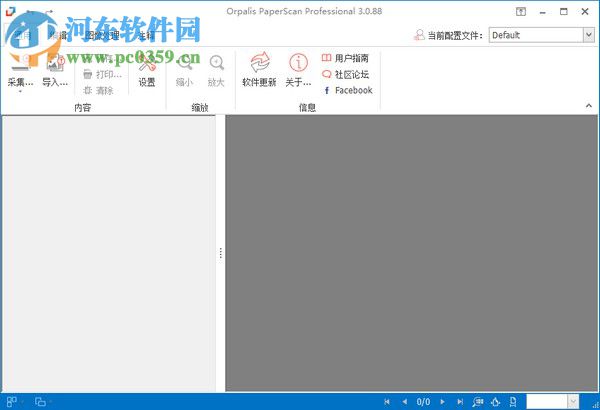Open the 采集 (Acquire) scan button
Screen dimensions: 600x410
(x=20, y=71)
